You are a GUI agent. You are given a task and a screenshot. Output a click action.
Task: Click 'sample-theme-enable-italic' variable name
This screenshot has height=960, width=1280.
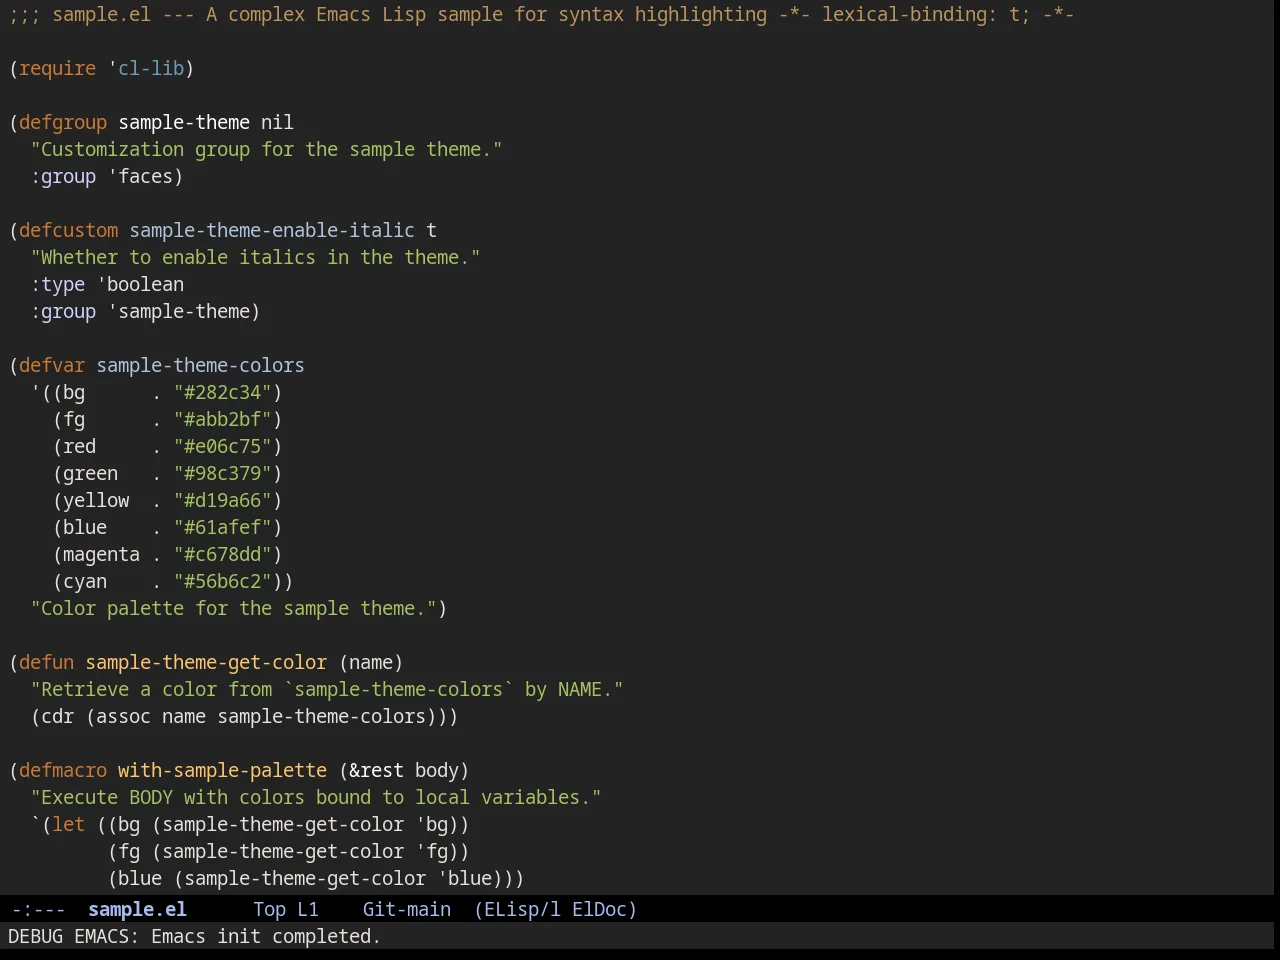point(272,230)
